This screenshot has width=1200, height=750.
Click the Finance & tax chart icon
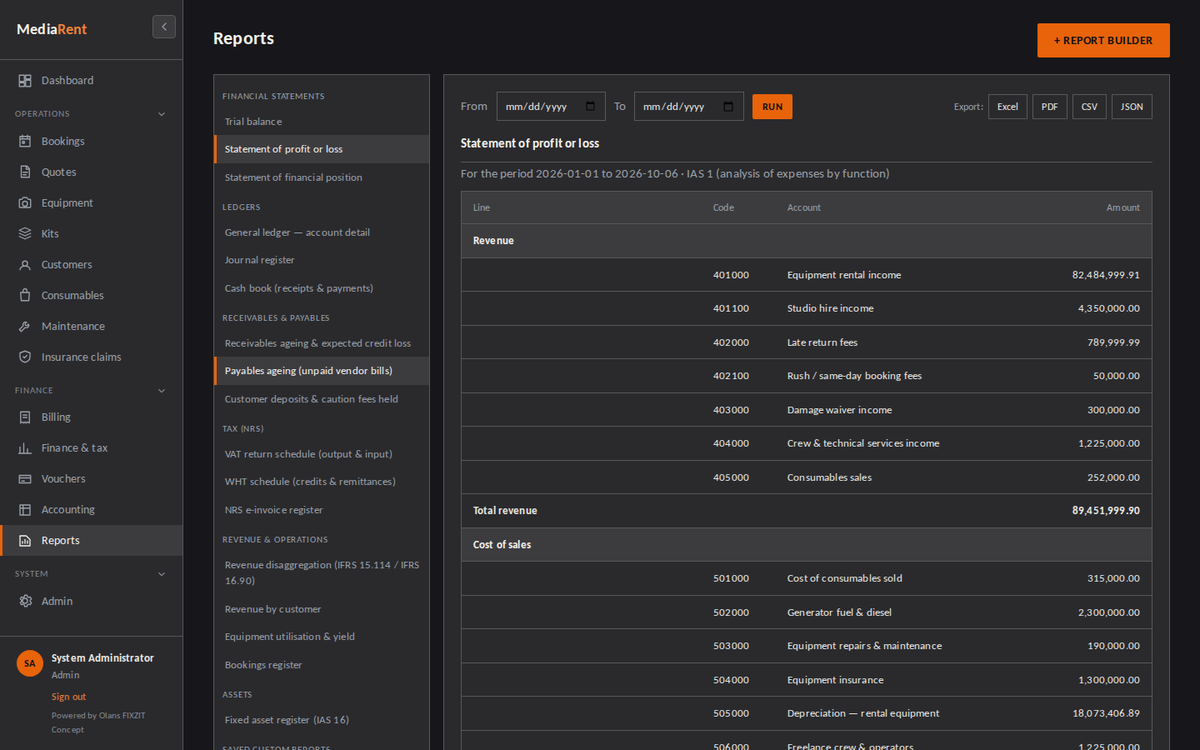pyautogui.click(x=25, y=448)
